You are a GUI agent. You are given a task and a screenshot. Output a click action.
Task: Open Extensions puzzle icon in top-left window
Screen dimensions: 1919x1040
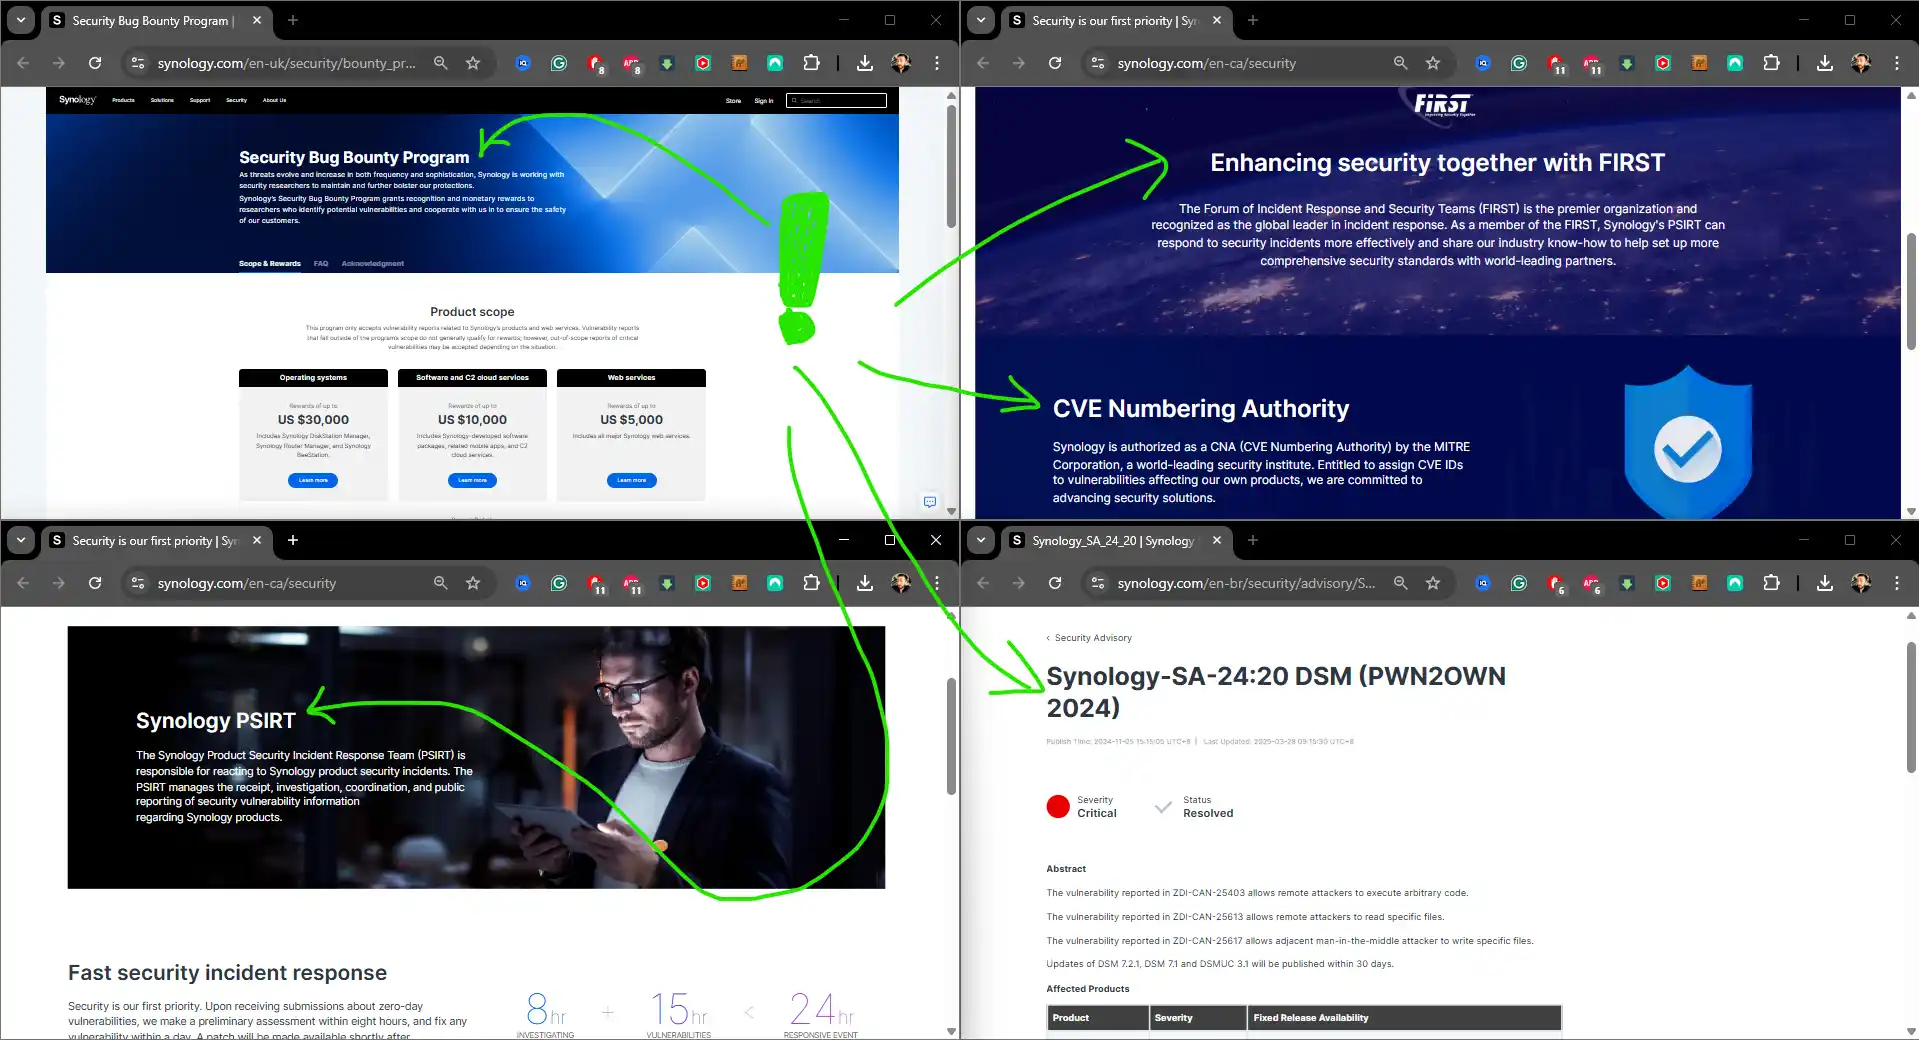[811, 63]
